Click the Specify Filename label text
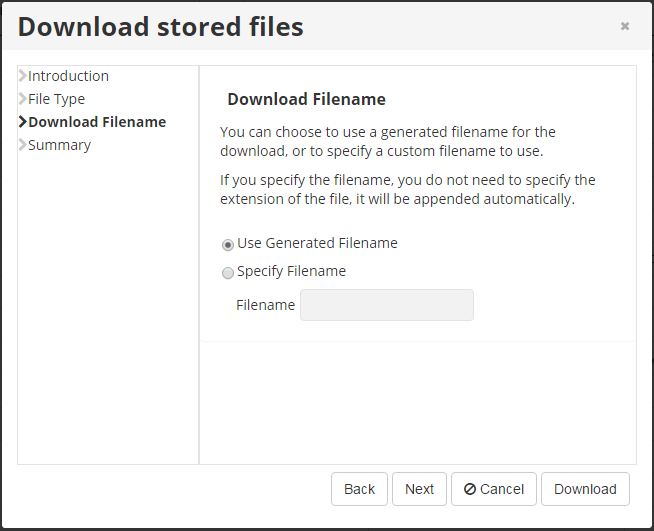Viewport: 654px width, 531px height. coord(291,271)
